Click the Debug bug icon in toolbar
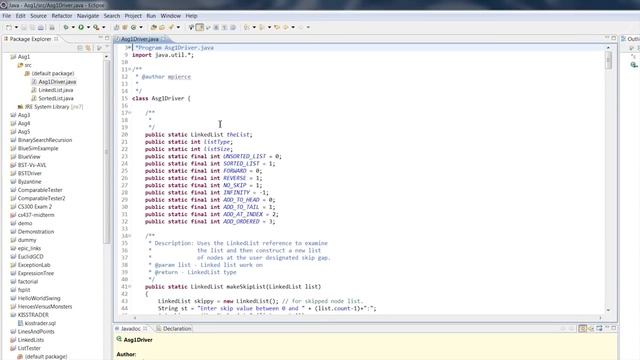Image resolution: width=640 pixels, height=360 pixels. click(66, 27)
